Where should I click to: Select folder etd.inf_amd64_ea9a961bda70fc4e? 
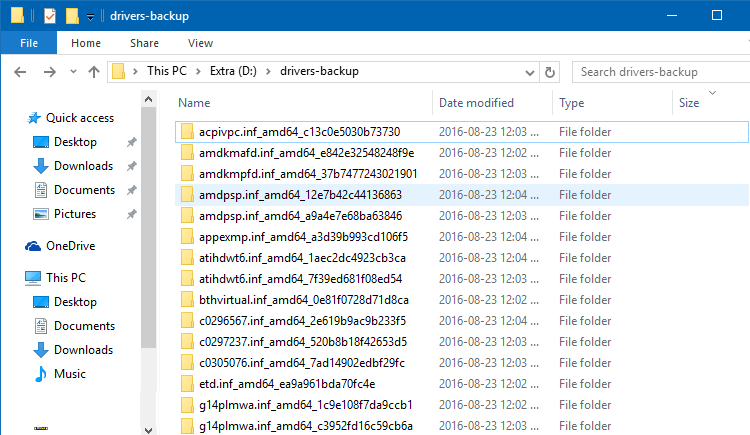tap(462, 384)
